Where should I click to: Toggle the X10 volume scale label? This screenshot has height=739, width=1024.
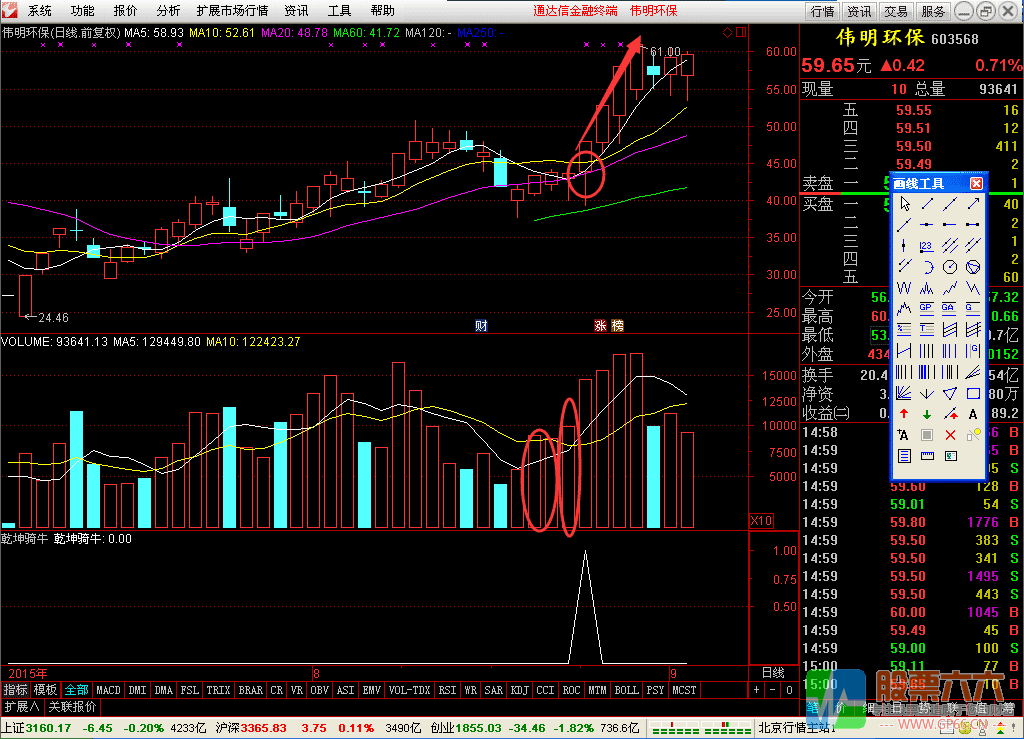[x=761, y=521]
